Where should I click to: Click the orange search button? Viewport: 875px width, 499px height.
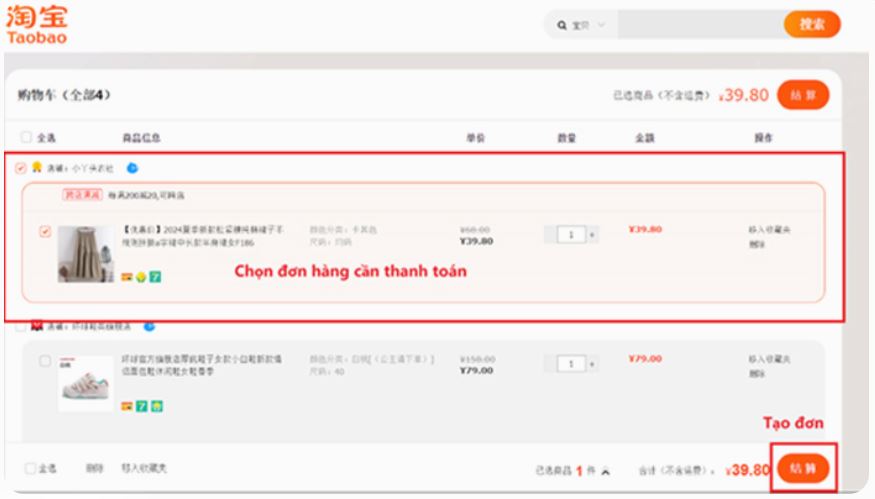(812, 24)
